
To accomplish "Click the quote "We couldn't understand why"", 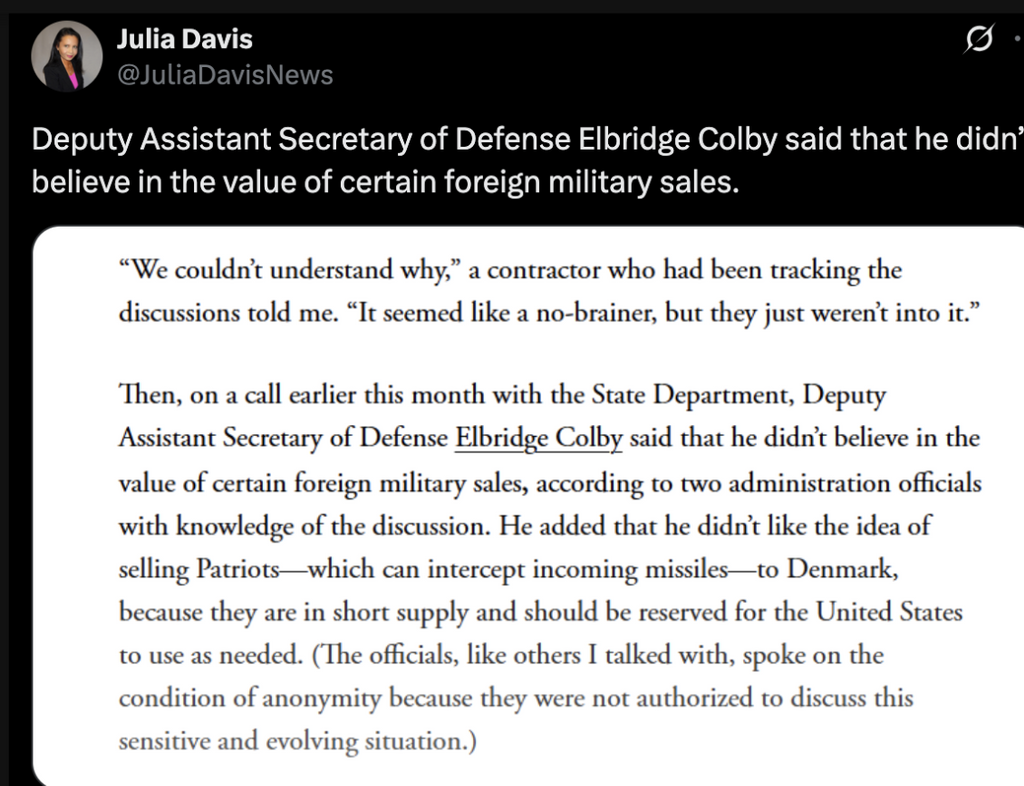I will pos(290,270).
